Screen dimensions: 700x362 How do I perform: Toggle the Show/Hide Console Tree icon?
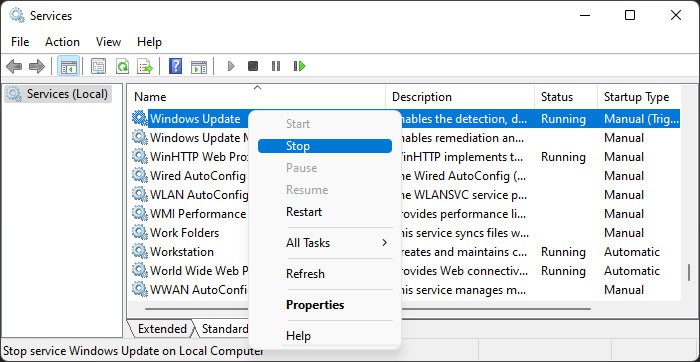pos(68,67)
